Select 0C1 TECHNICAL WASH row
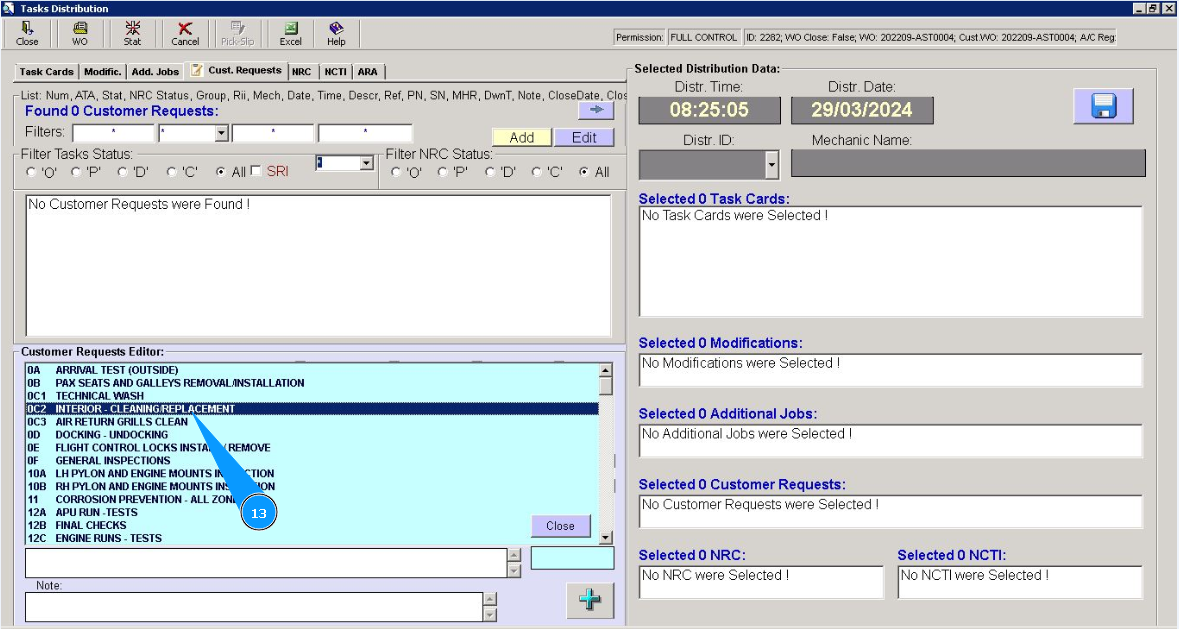Screen dimensions: 1179x629 click(x=312, y=395)
